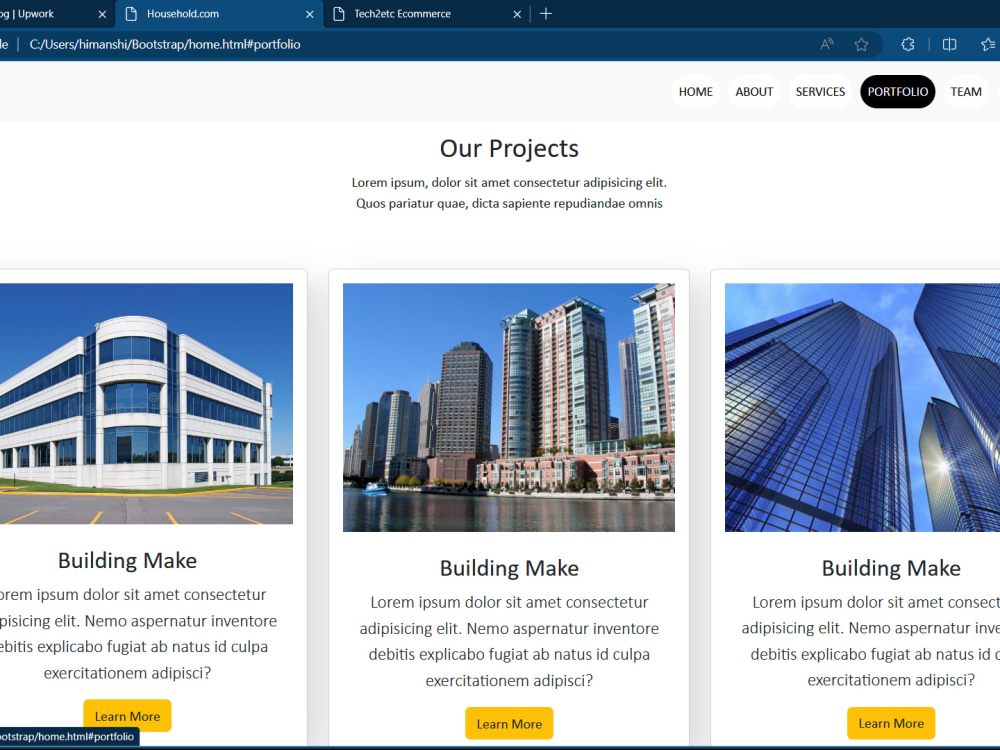Open the waterfront skyline image
This screenshot has width=1000, height=750.
point(509,408)
